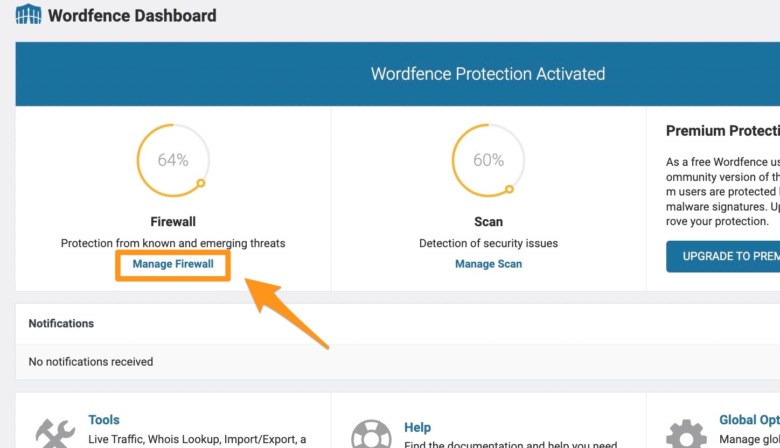This screenshot has width=780, height=448.
Task: Click the Firewall 64% progress circle
Action: [173, 160]
